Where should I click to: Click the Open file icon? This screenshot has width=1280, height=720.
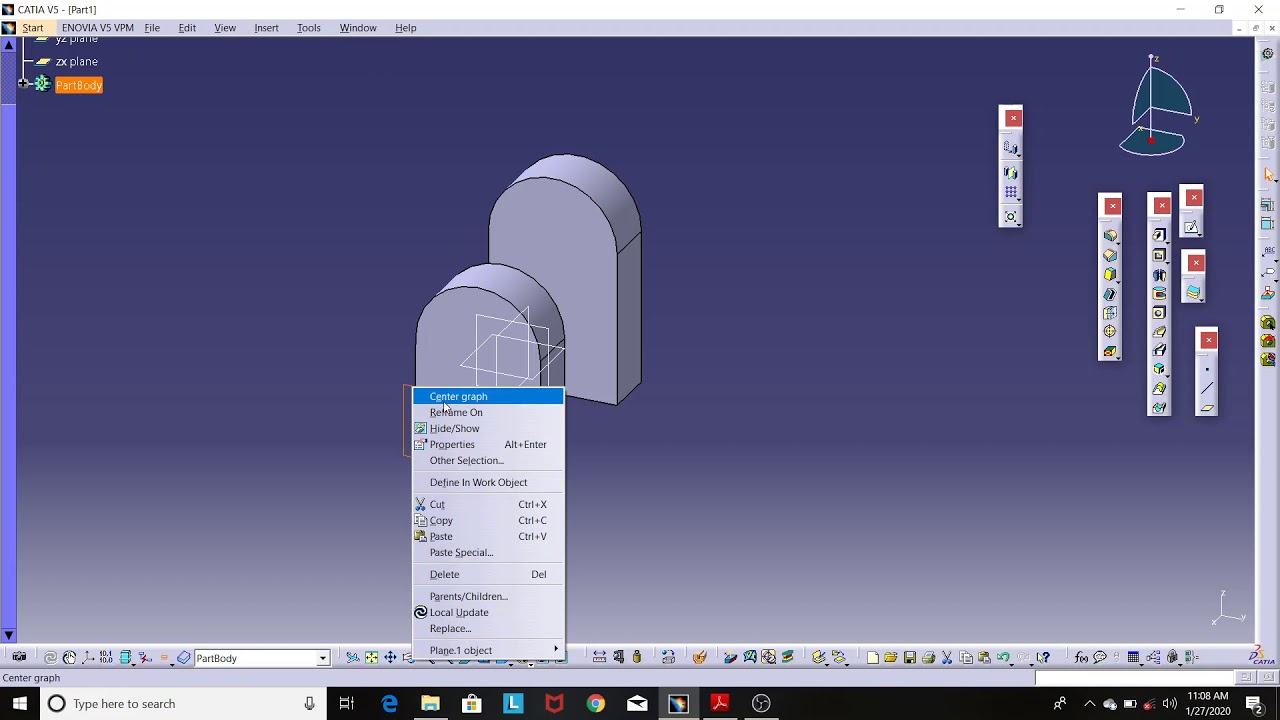point(891,657)
